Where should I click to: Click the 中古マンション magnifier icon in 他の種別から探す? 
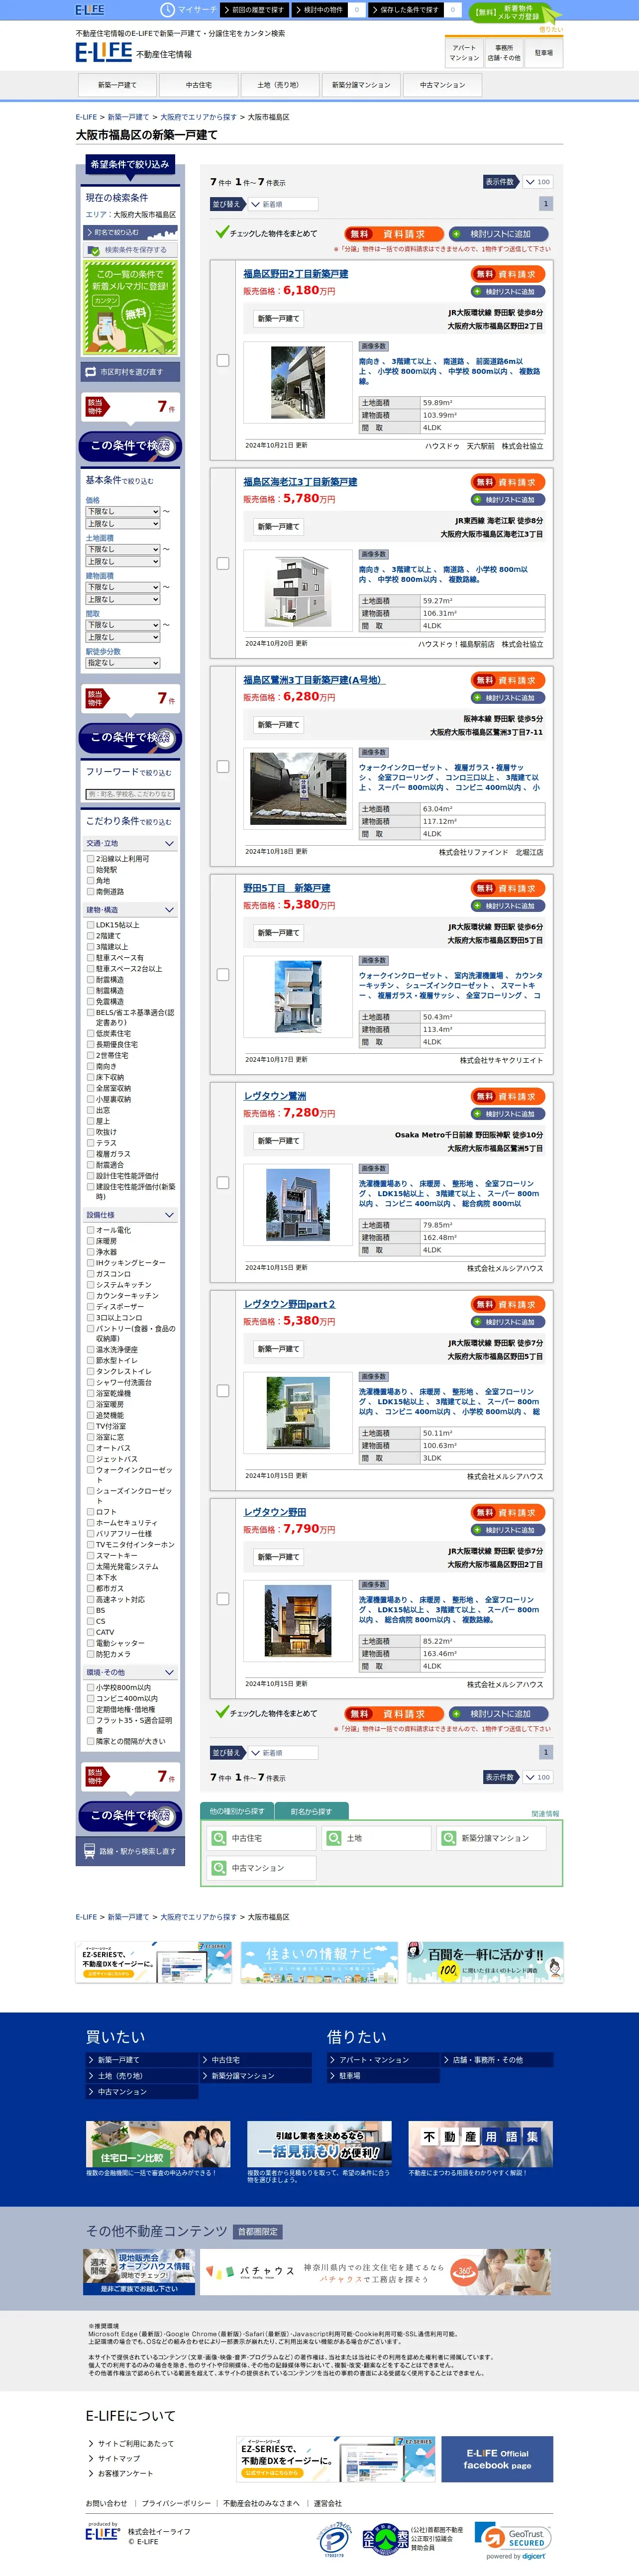[x=219, y=1867]
